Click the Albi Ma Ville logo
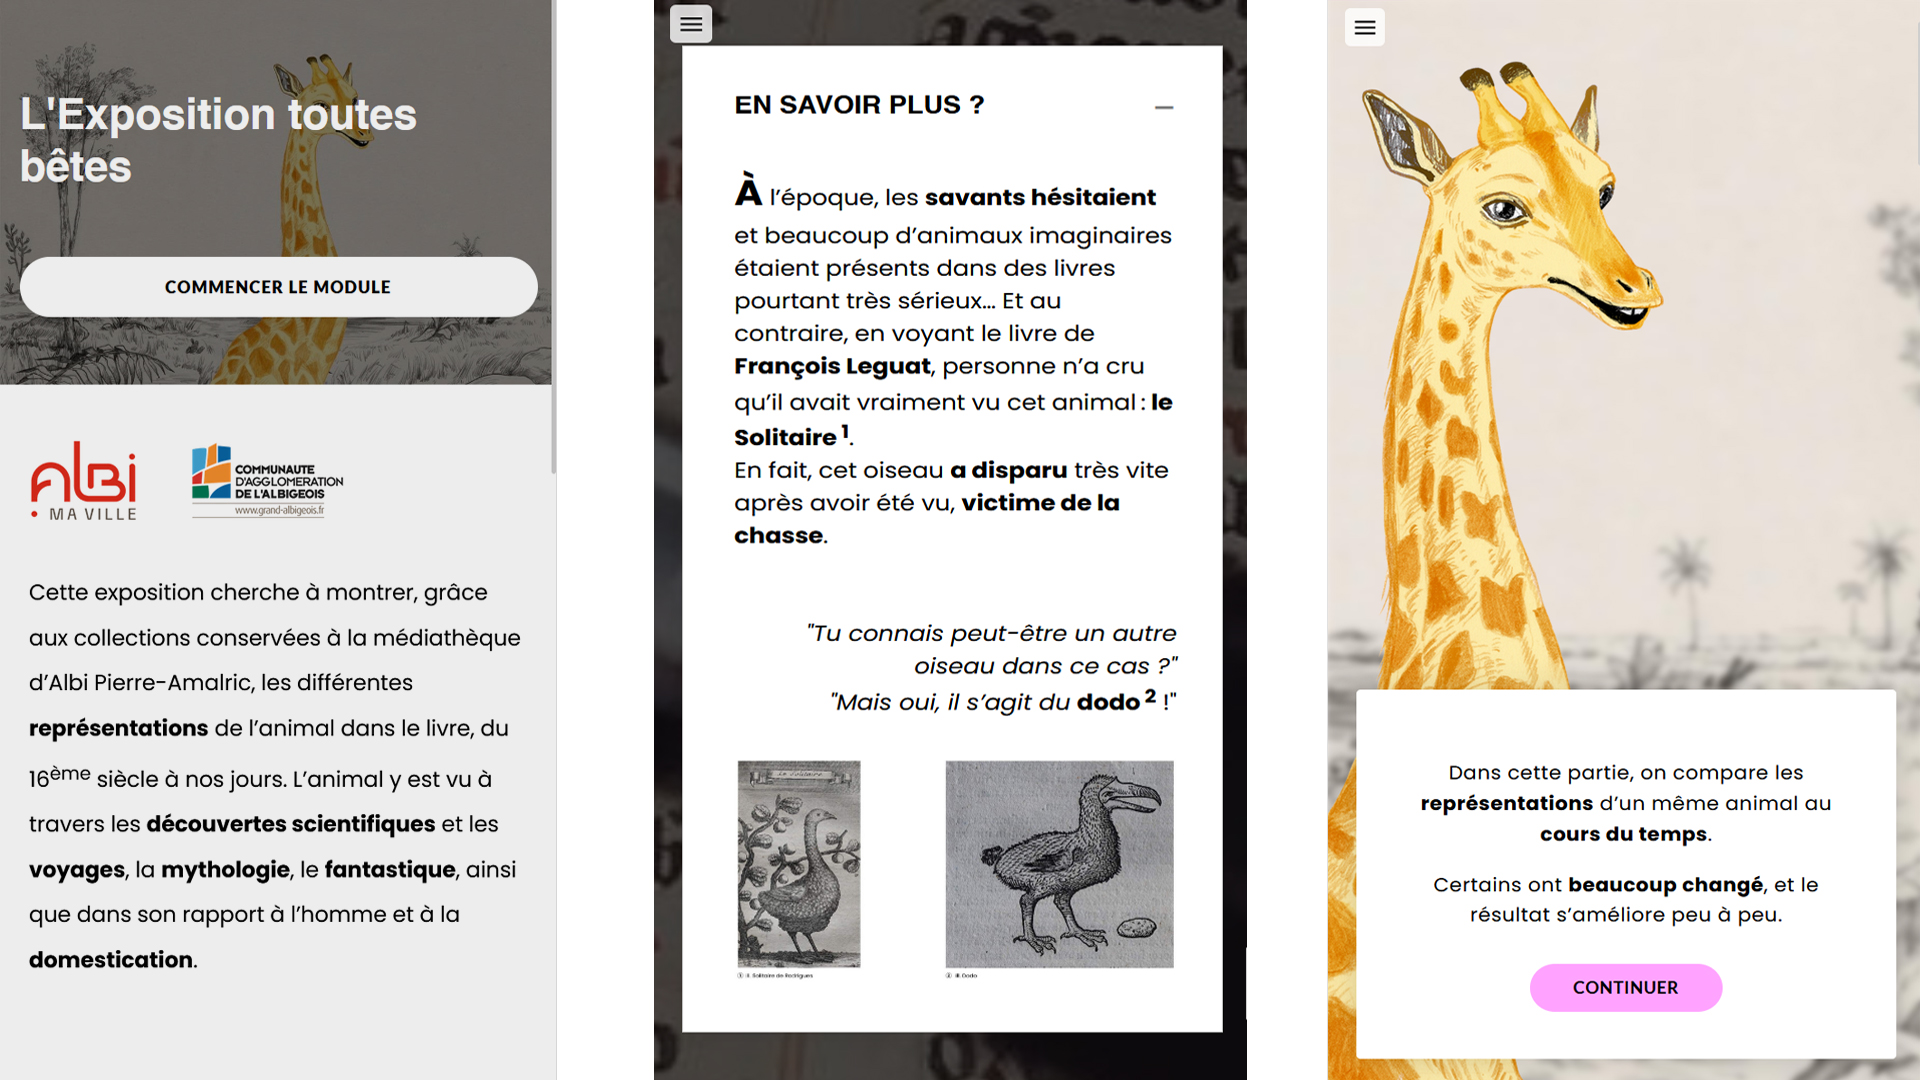Viewport: 1920px width, 1080px height. 84,481
